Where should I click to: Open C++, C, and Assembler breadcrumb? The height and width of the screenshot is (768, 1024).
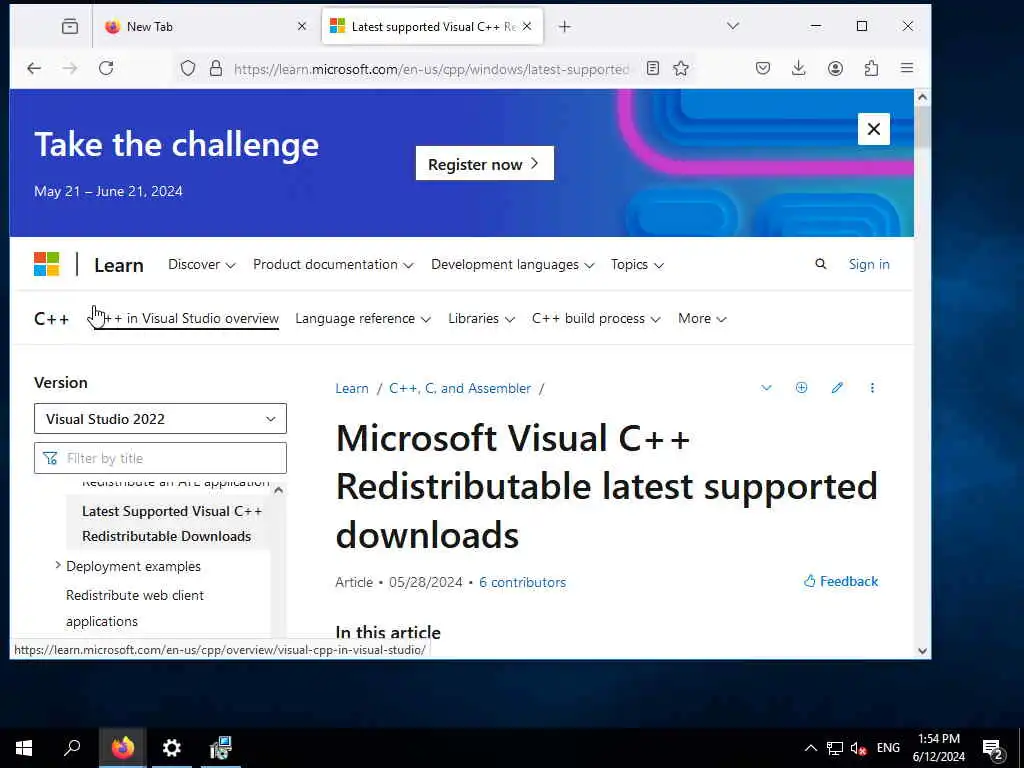coord(460,389)
